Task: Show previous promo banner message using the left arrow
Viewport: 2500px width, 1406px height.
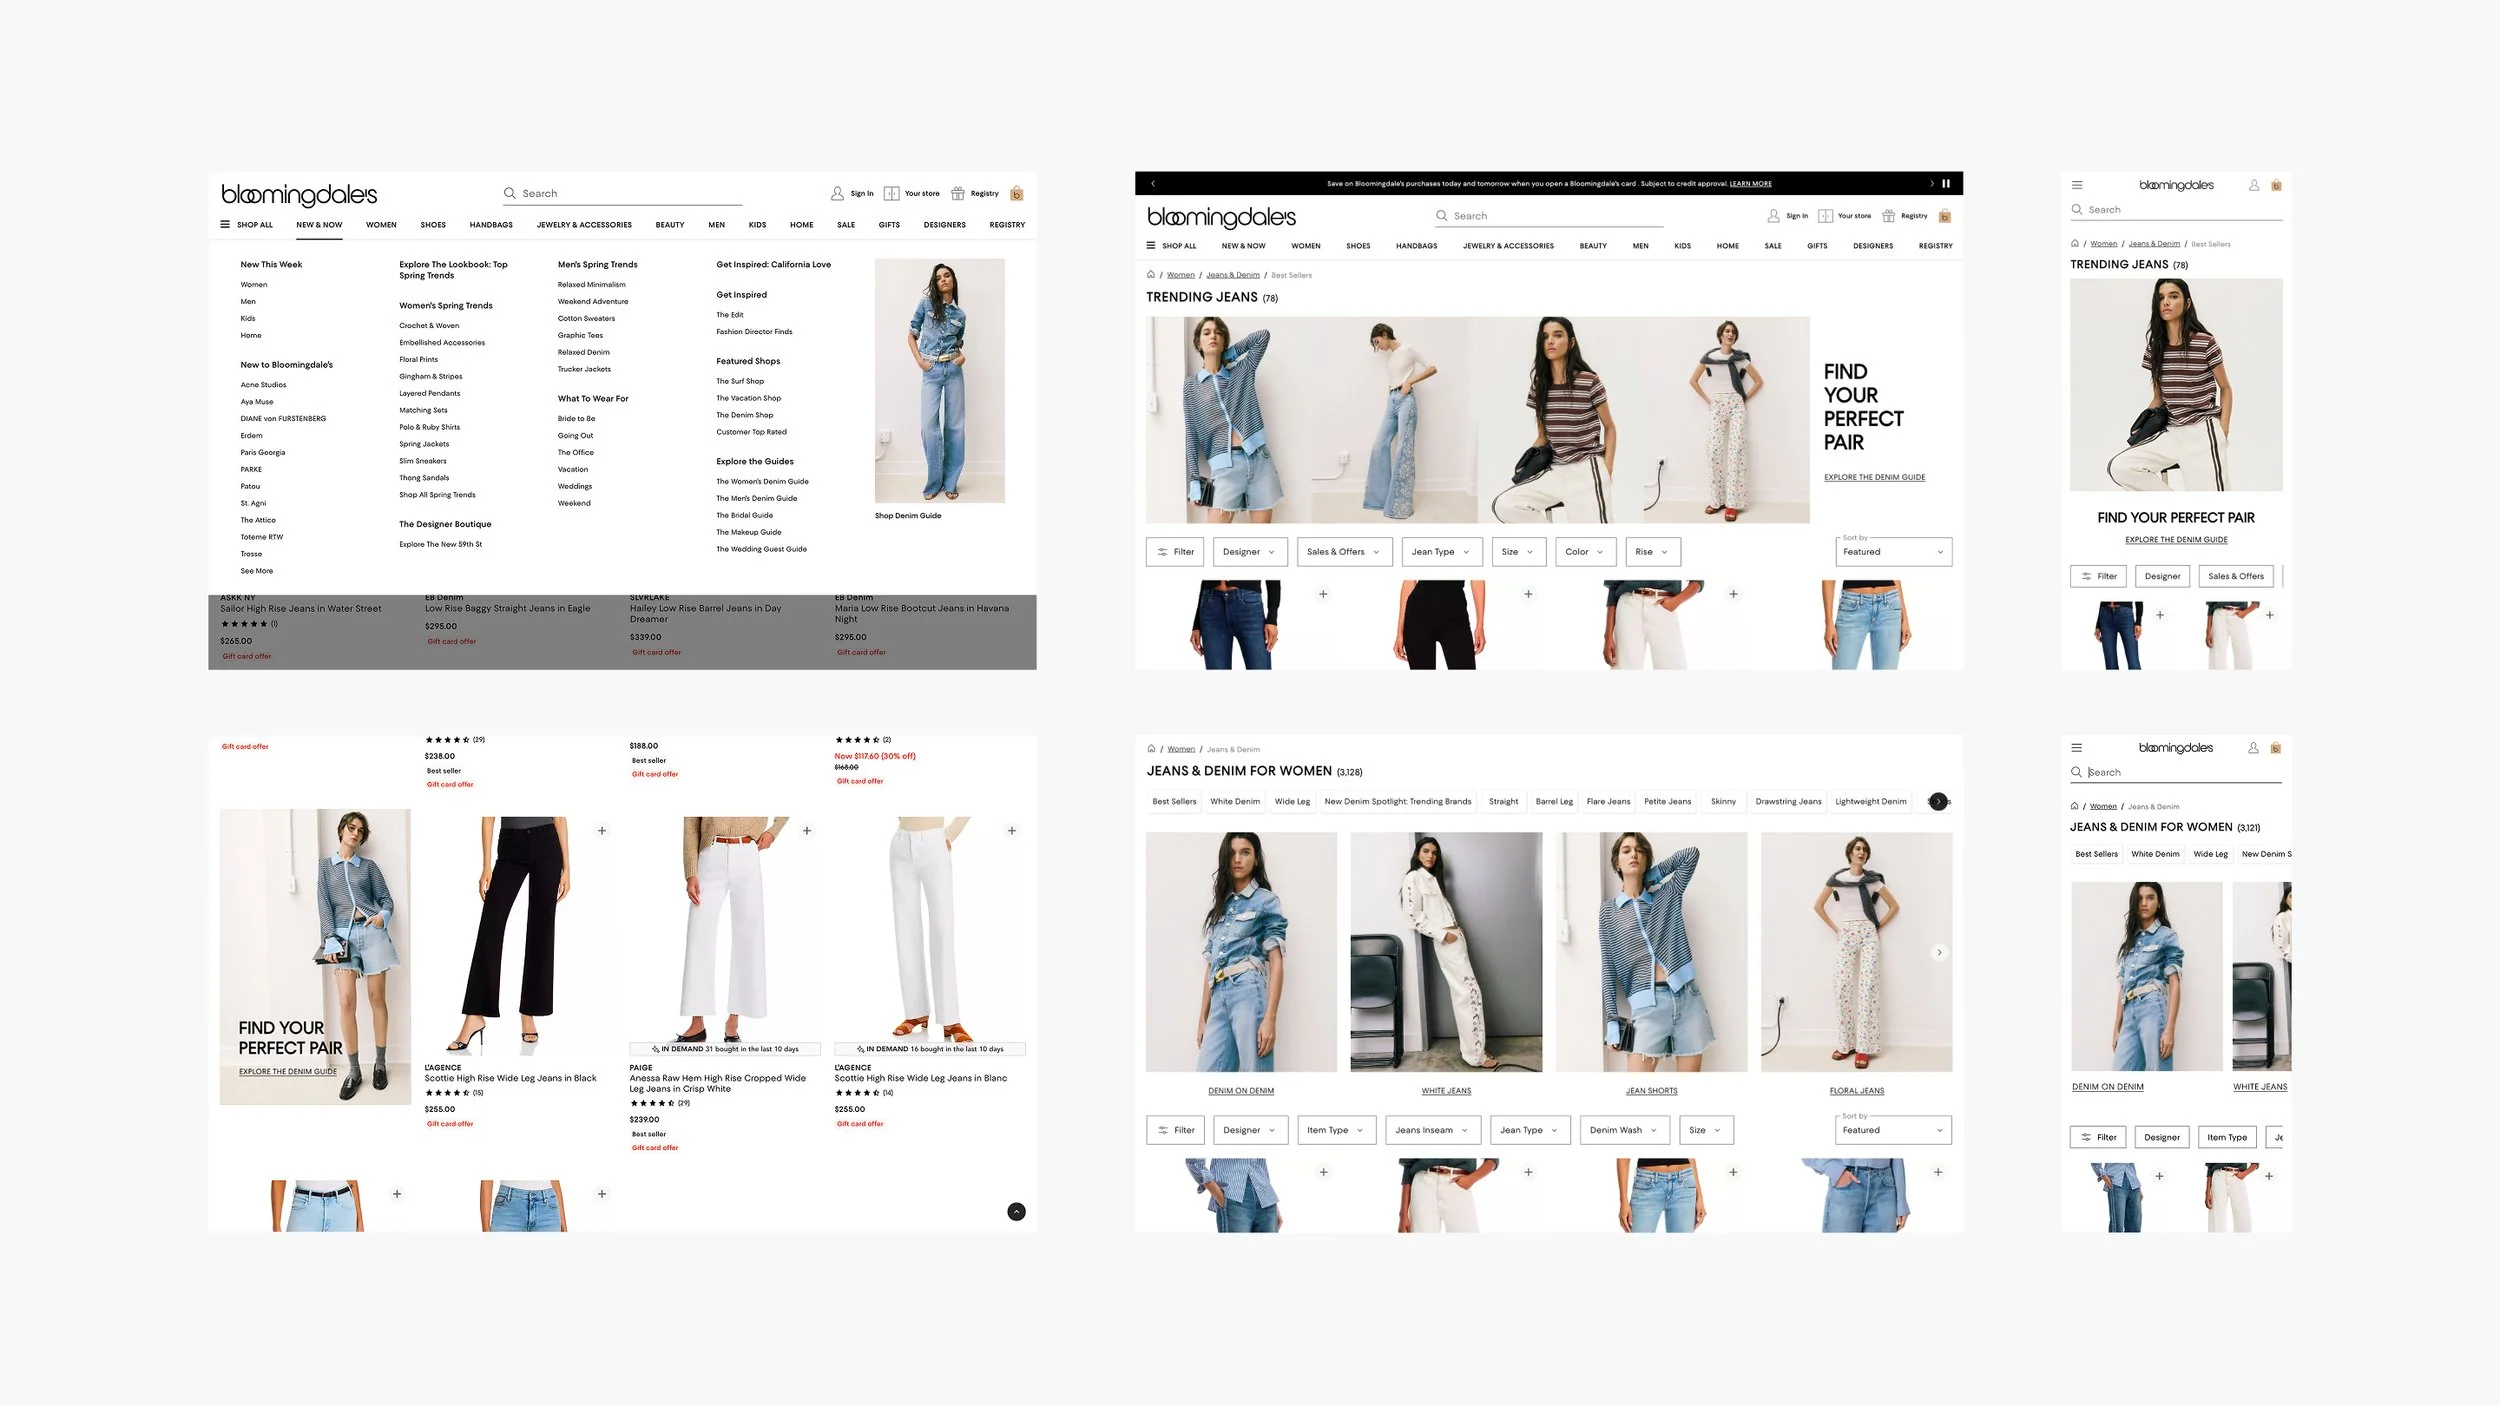Action: tap(1153, 184)
